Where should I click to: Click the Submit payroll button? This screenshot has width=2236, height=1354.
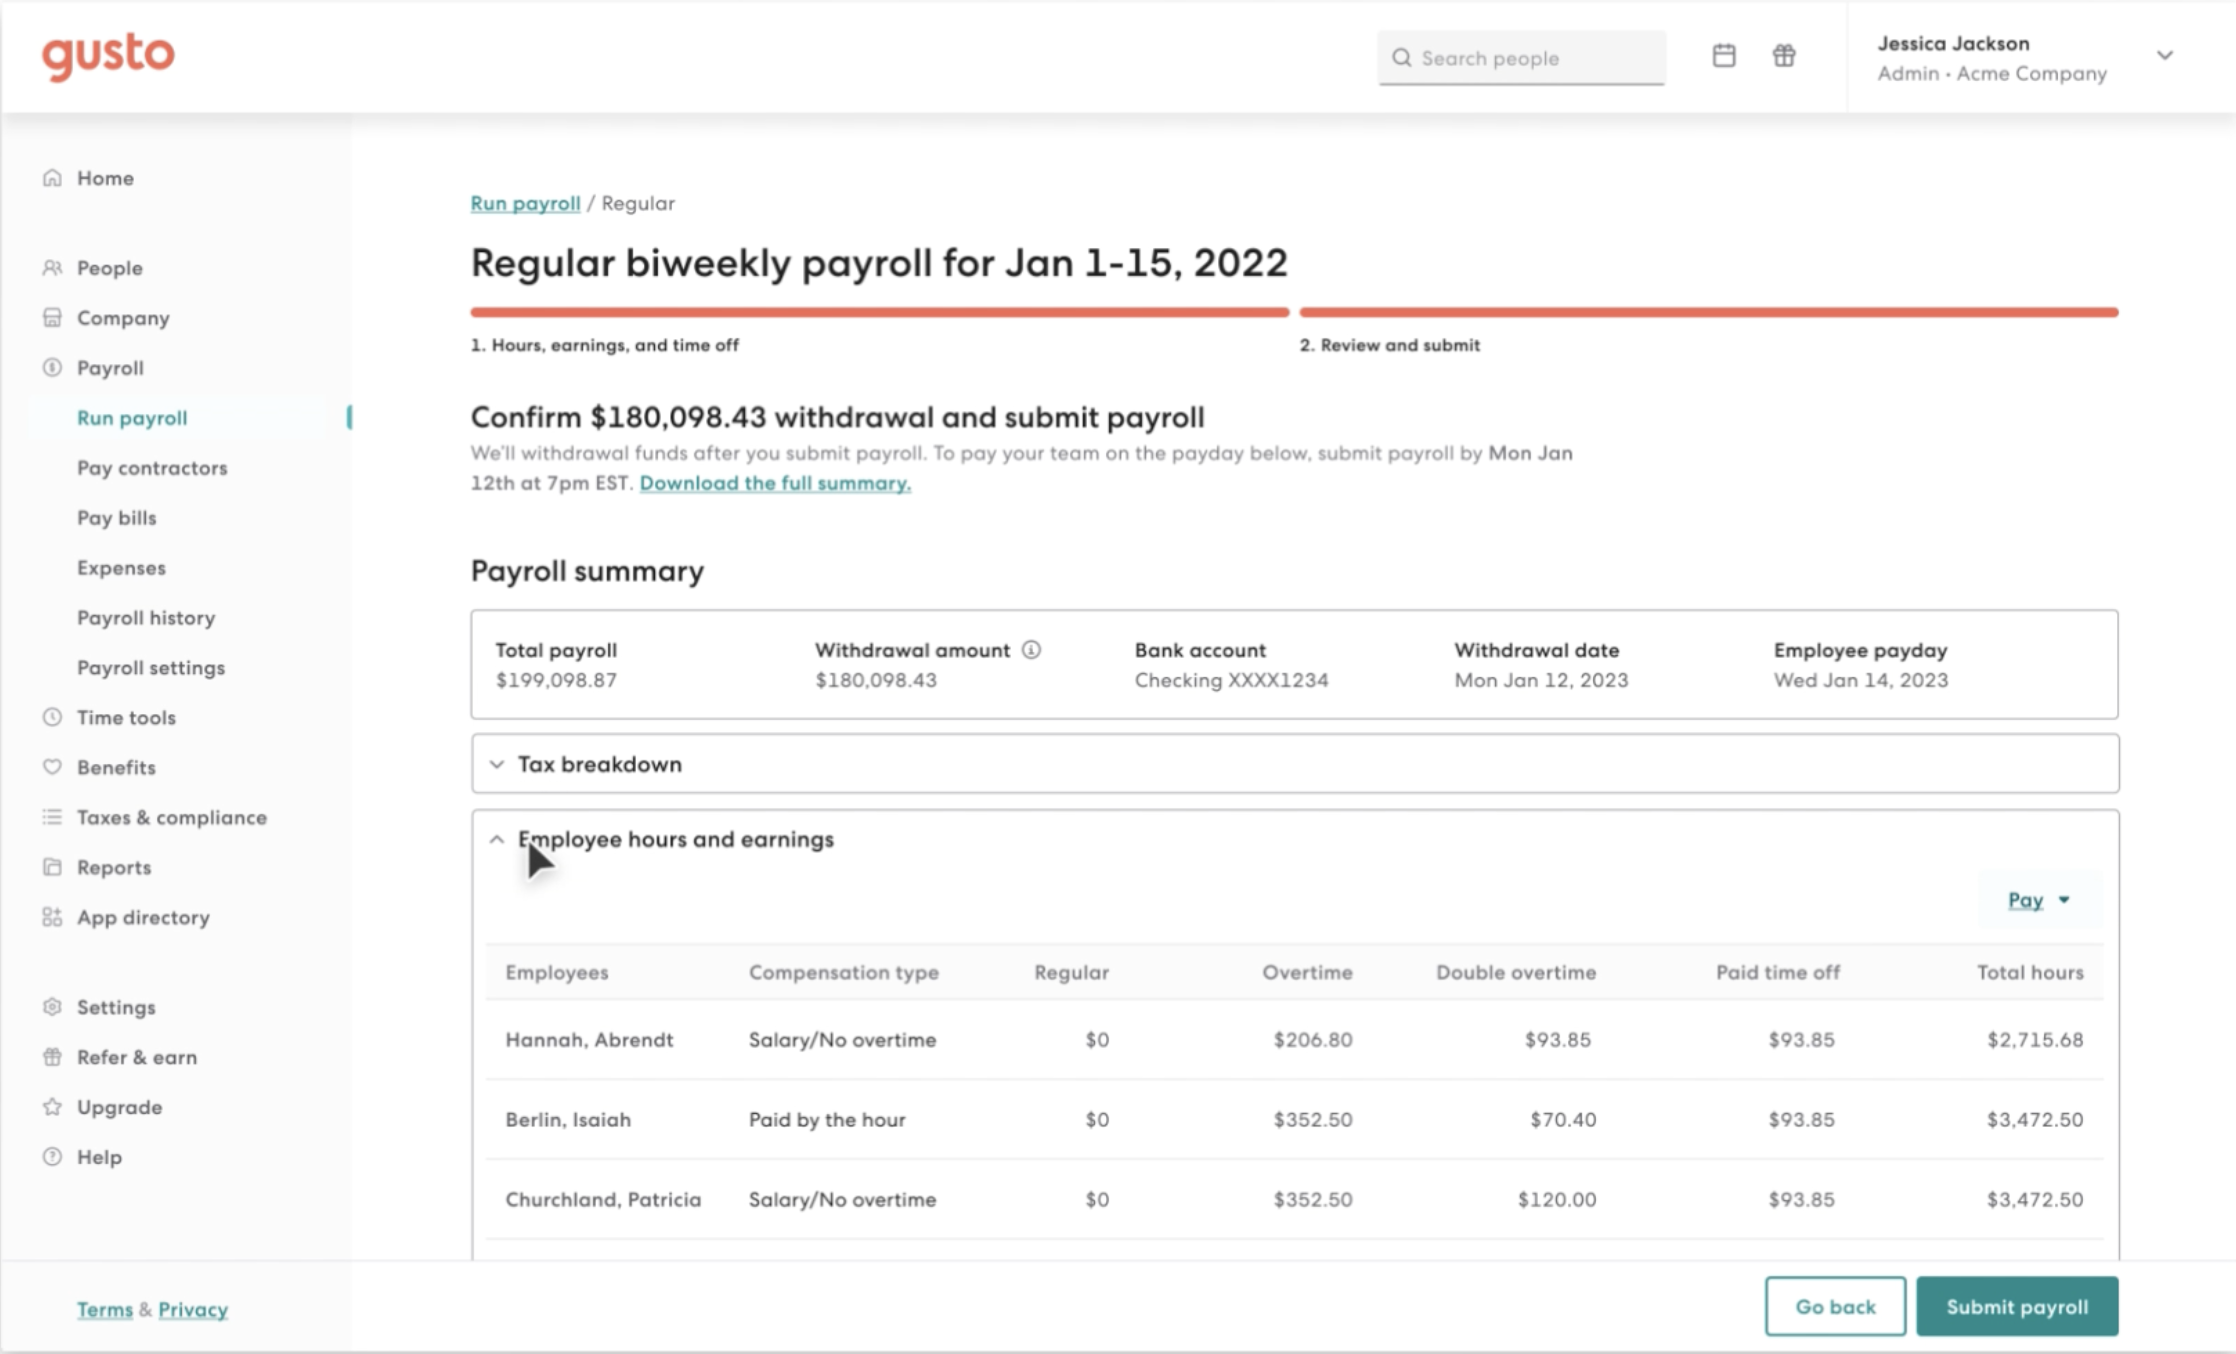(x=2016, y=1306)
